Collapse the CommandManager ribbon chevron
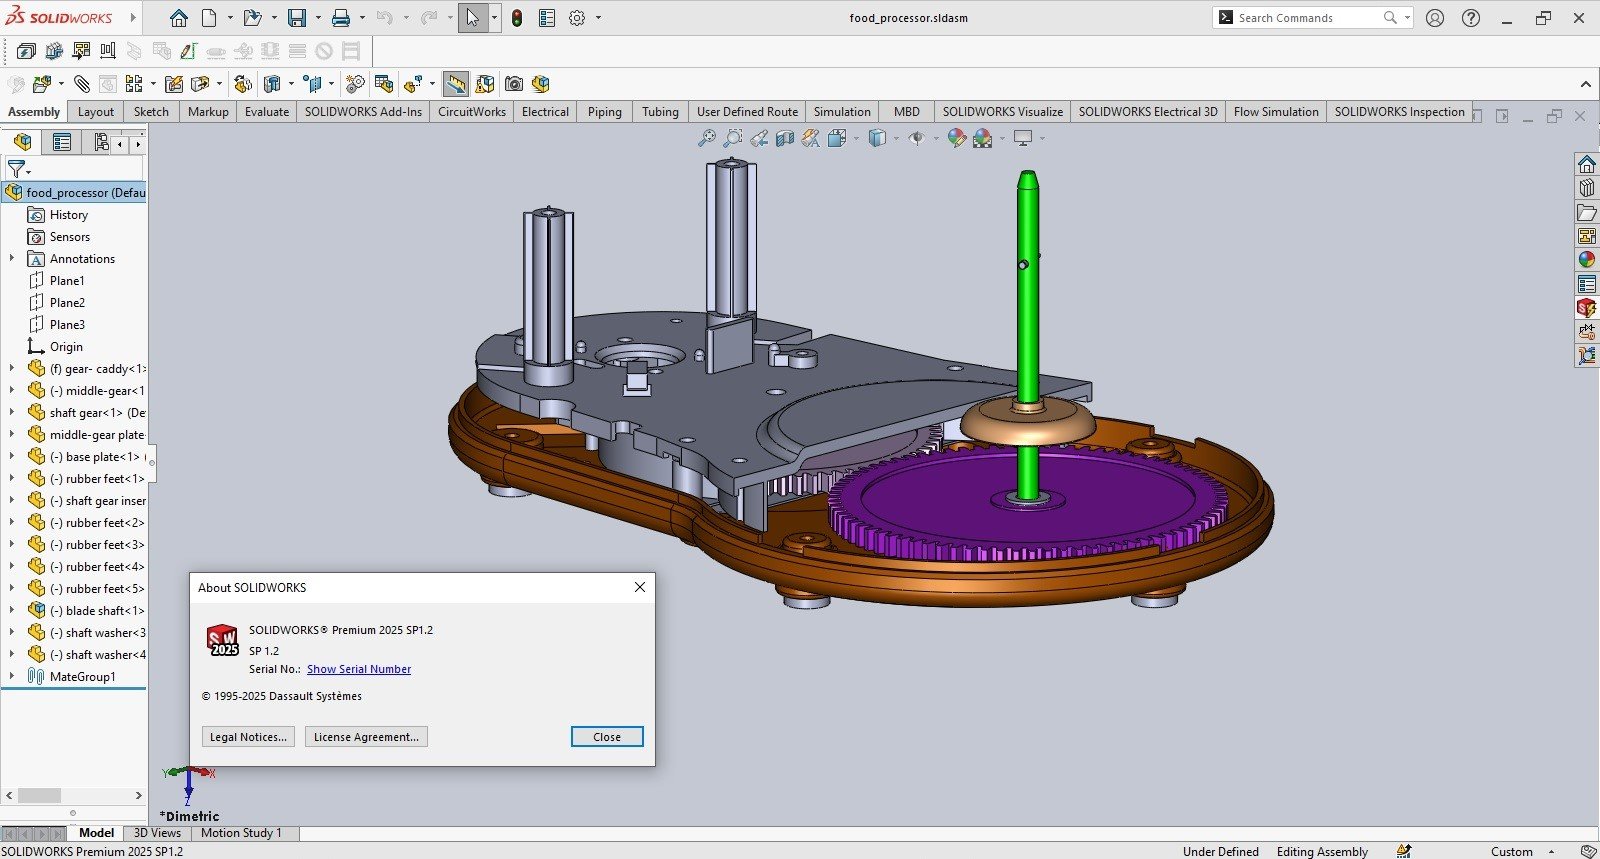Screen dimensions: 1600x859 [1586, 84]
